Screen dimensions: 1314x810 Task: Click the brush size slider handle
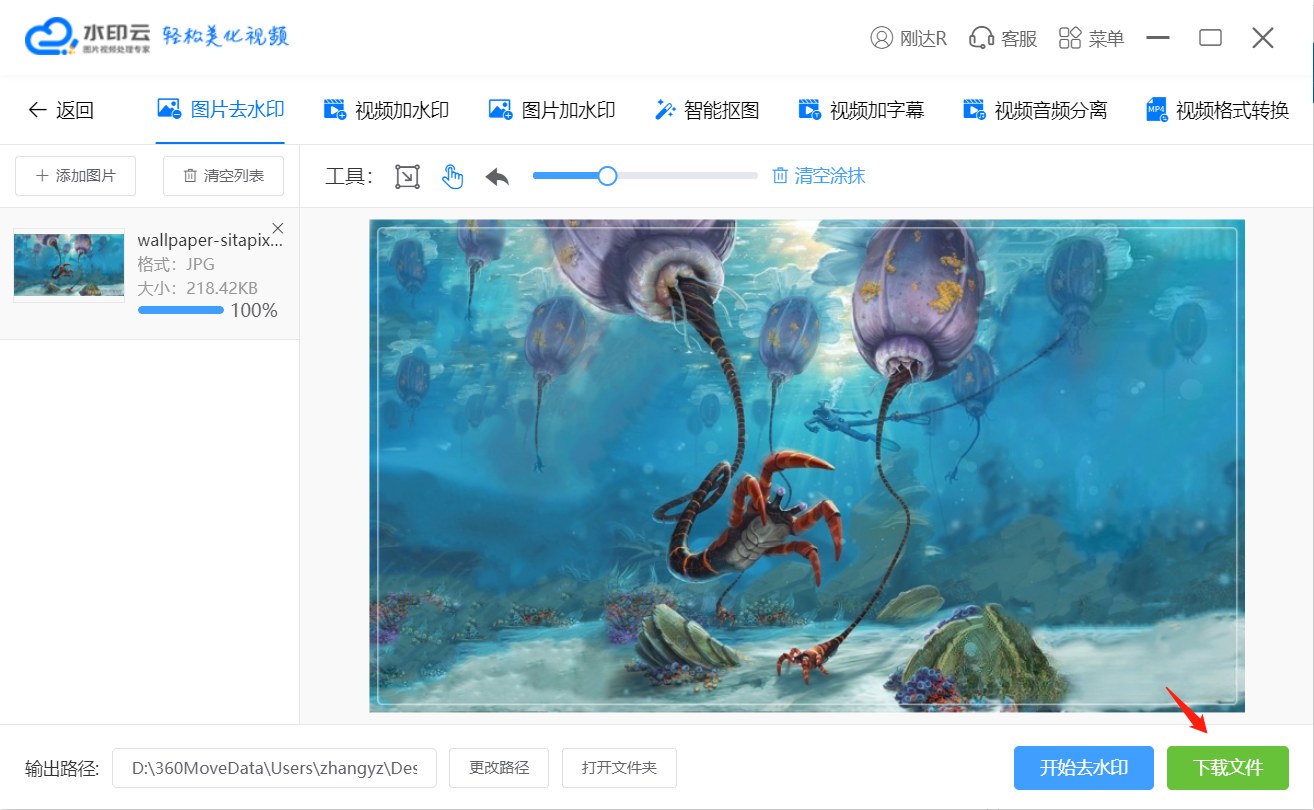(607, 176)
